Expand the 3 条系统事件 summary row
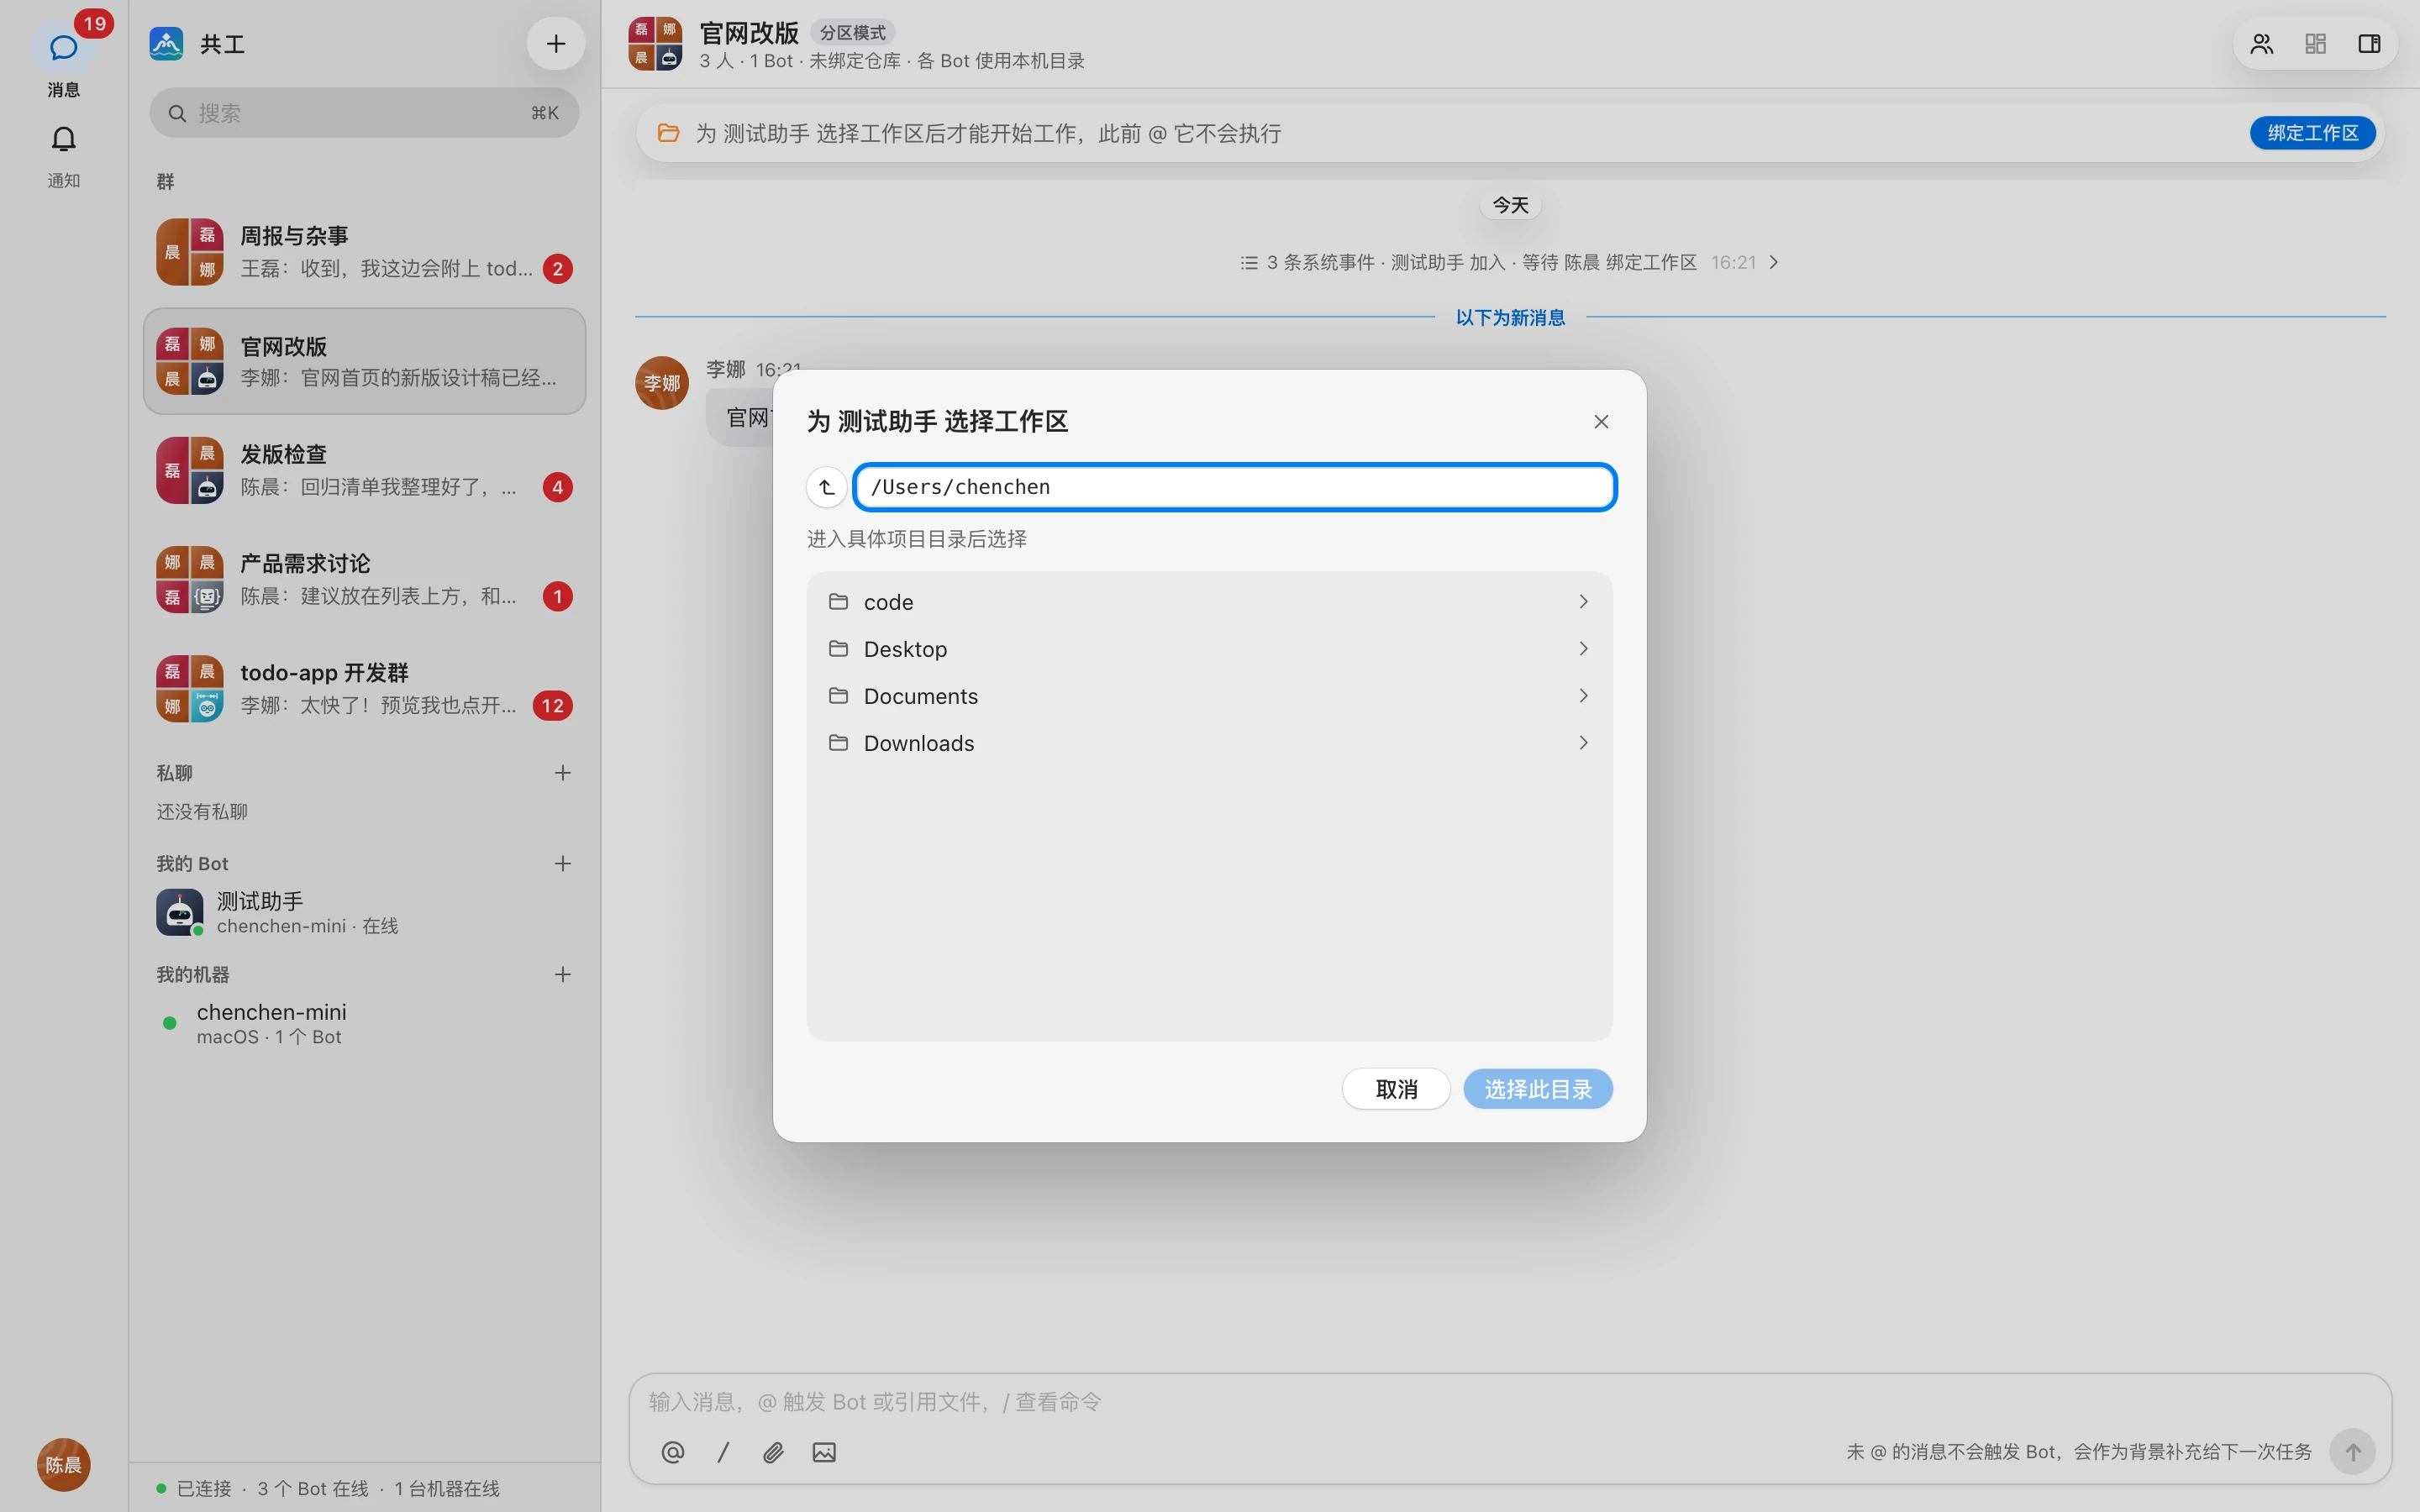The image size is (2420, 1512). [1509, 262]
